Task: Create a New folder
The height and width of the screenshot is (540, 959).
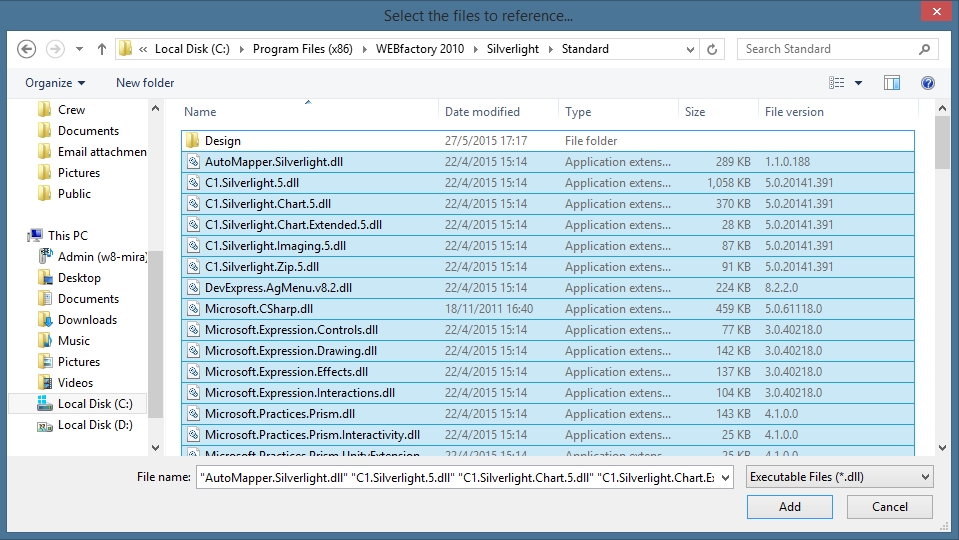Action: (145, 83)
